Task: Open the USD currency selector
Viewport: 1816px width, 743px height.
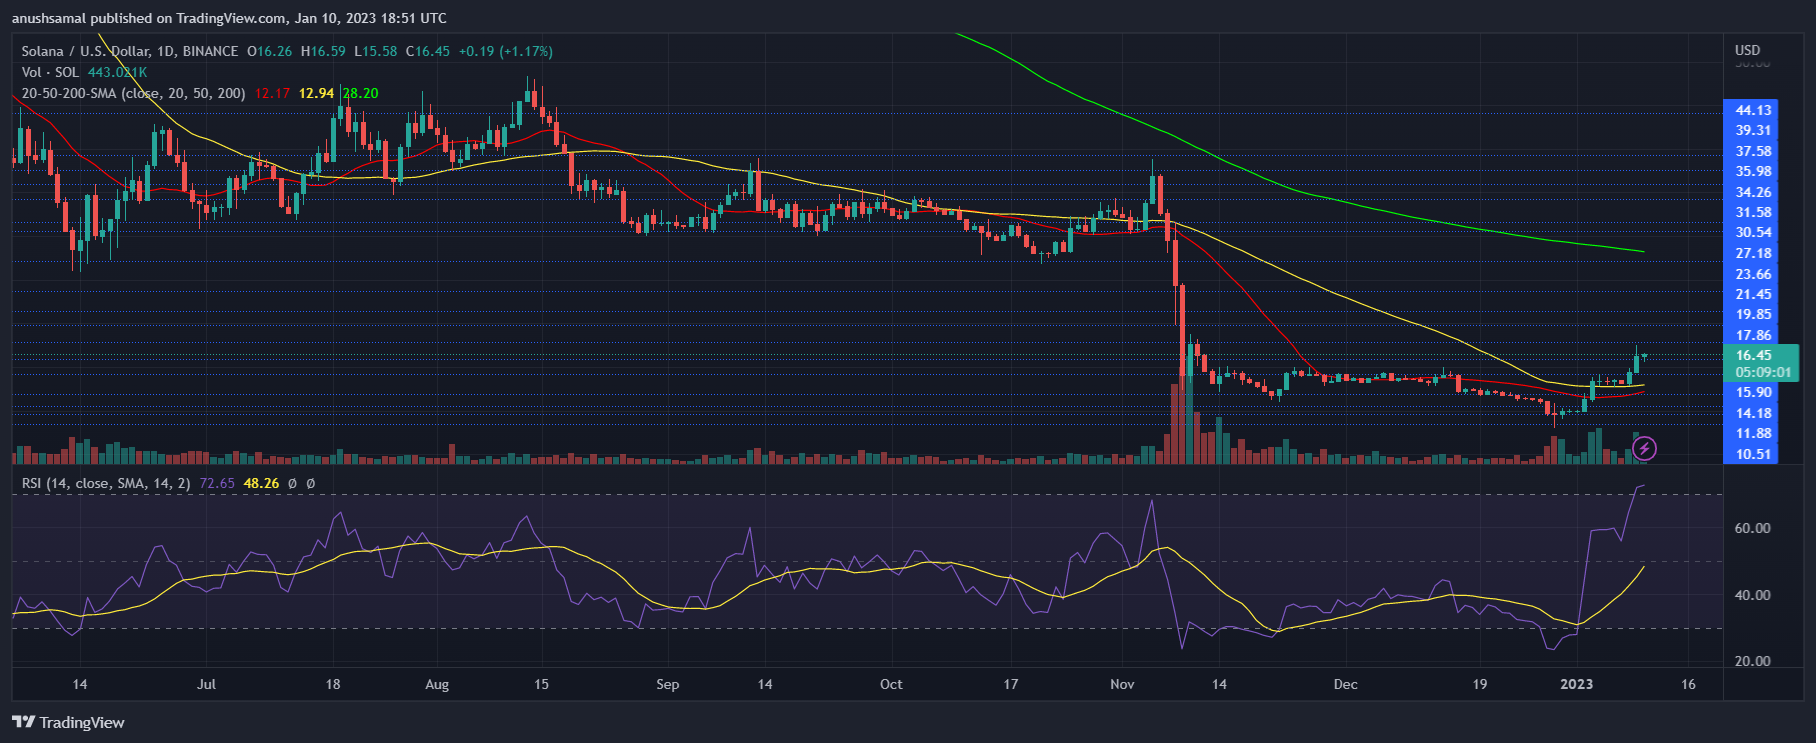Action: point(1747,50)
